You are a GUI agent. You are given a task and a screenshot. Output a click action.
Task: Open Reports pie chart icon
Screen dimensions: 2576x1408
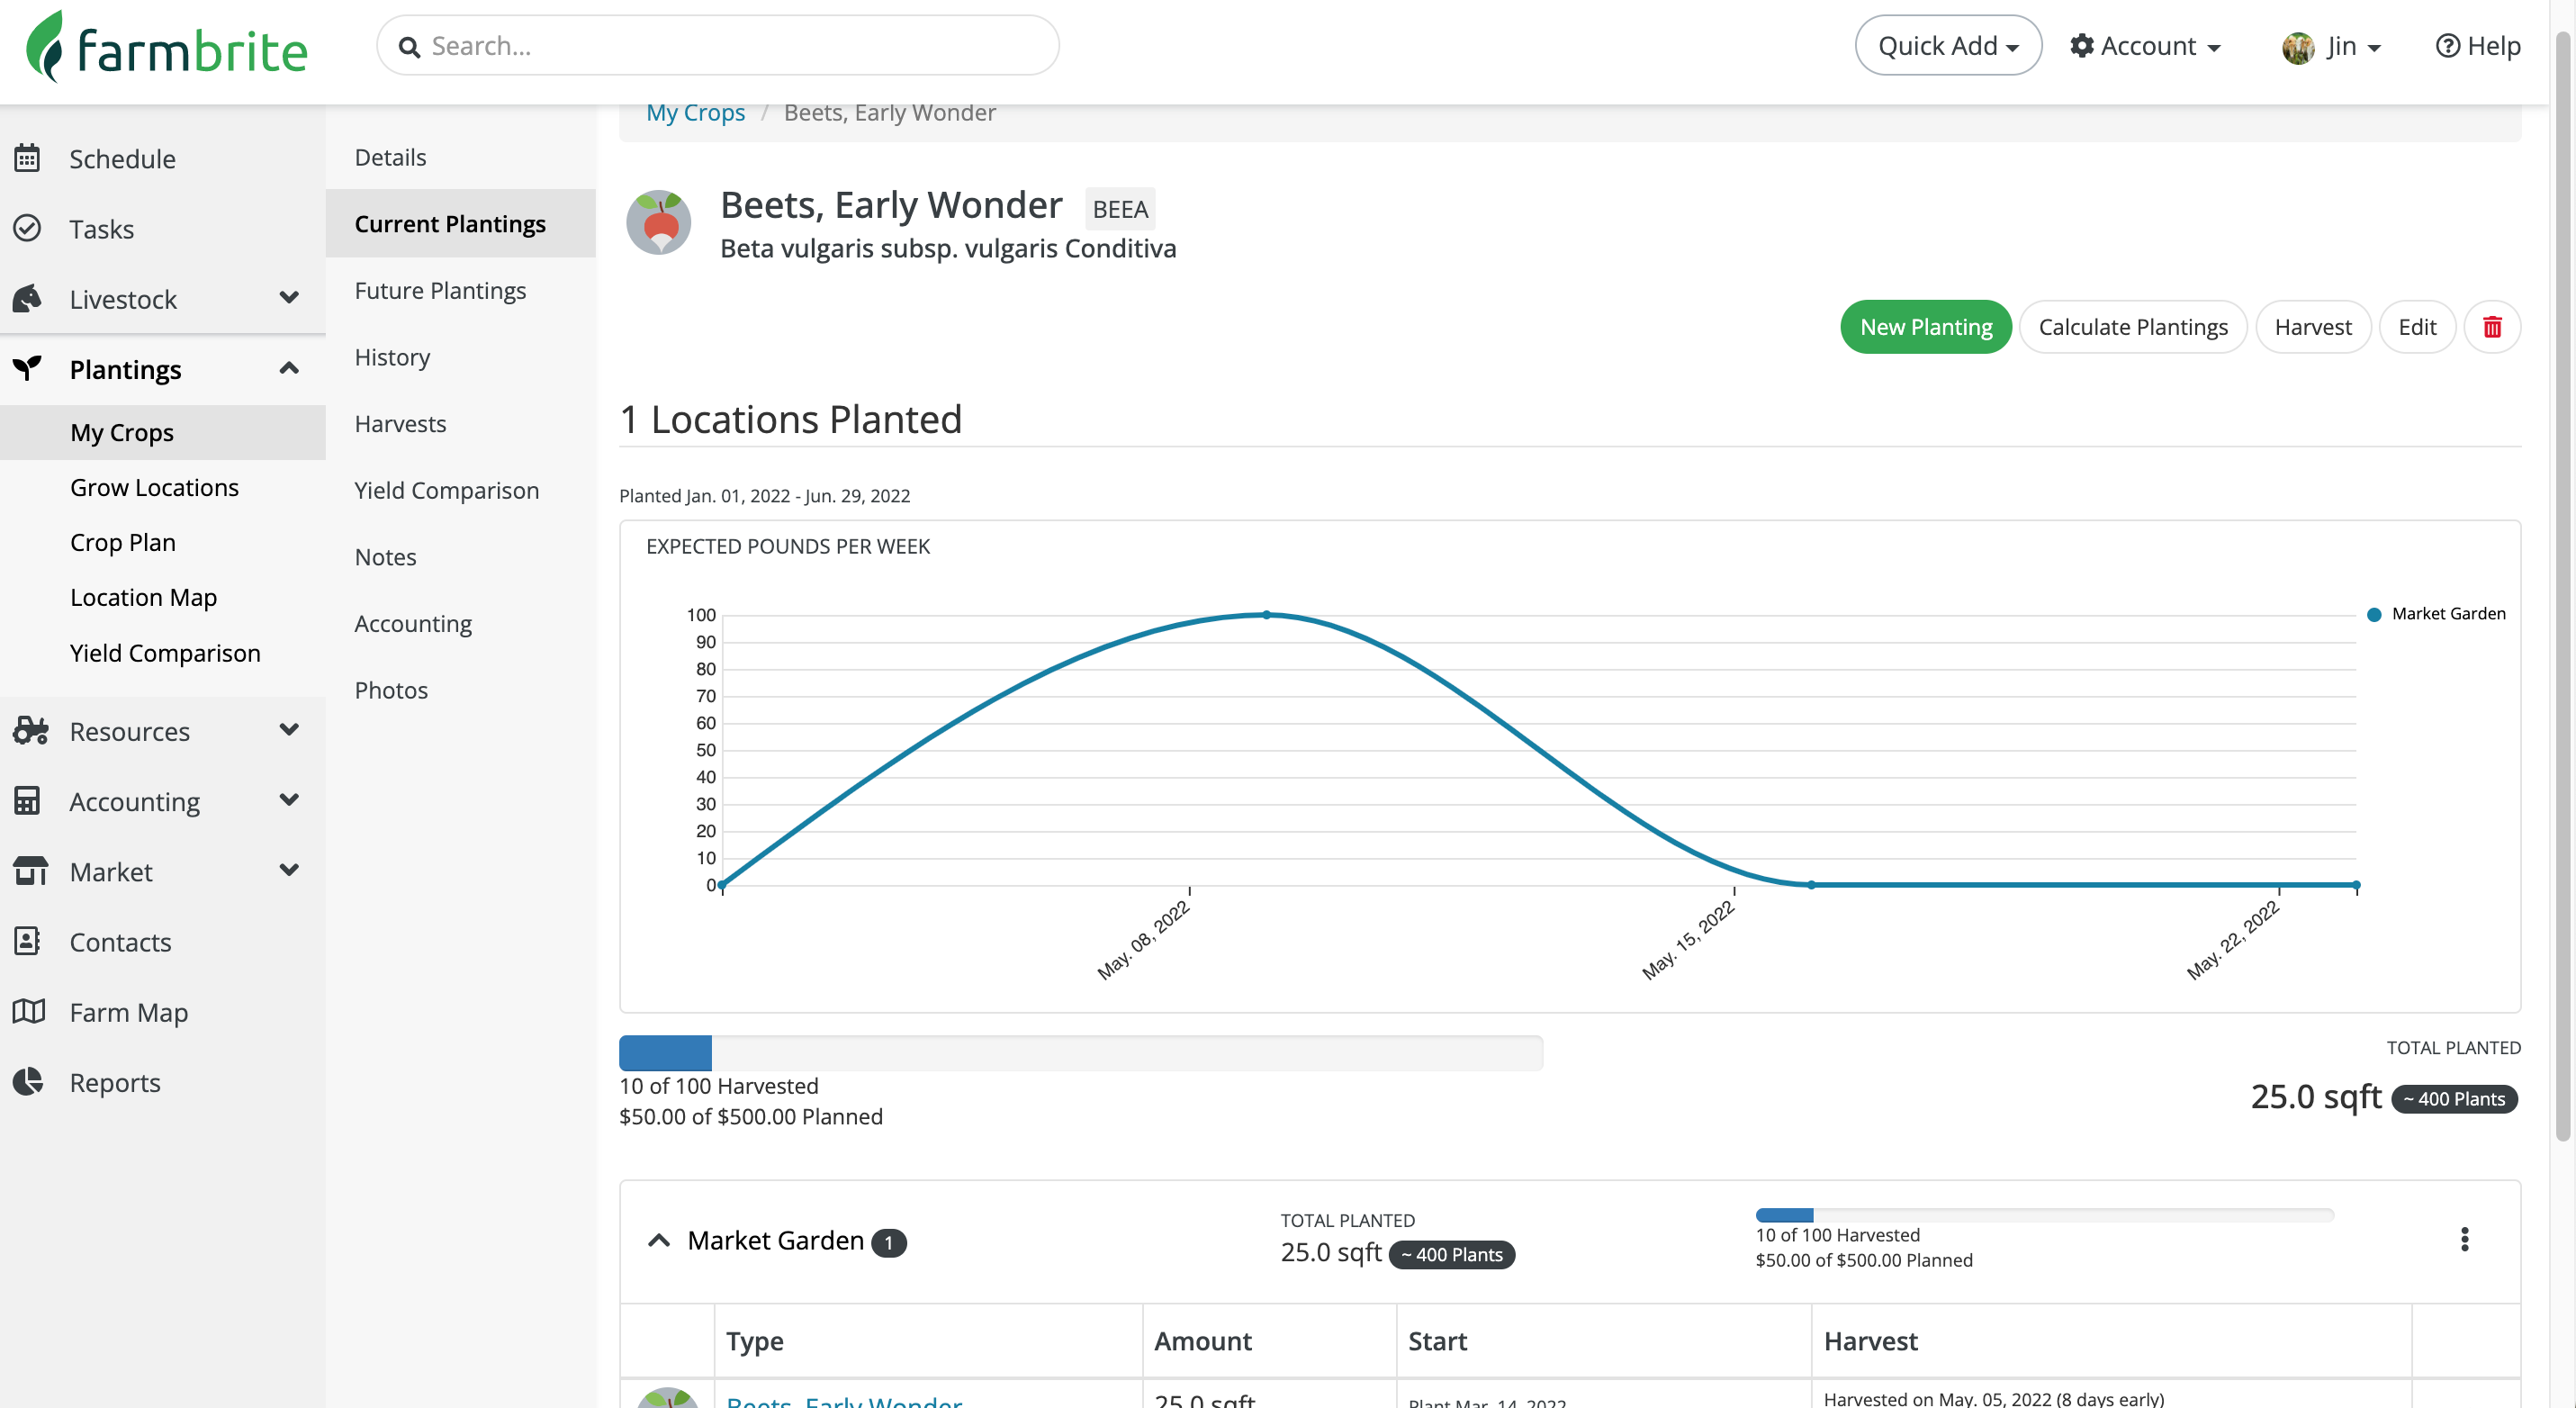(28, 1081)
